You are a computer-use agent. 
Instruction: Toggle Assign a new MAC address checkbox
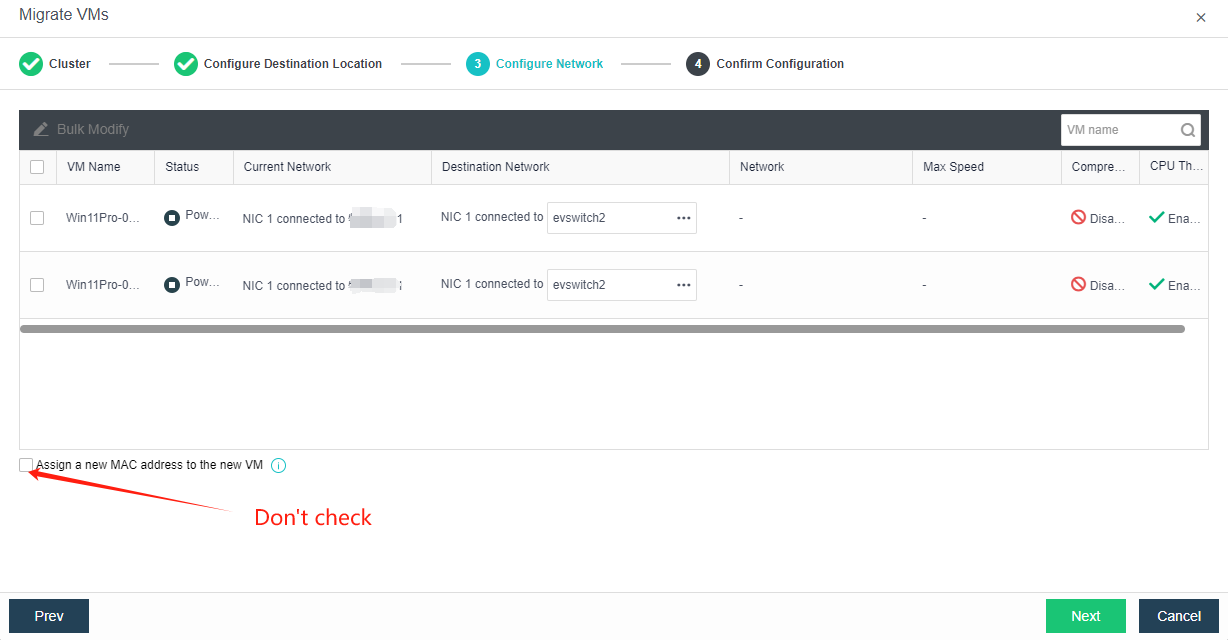point(26,465)
